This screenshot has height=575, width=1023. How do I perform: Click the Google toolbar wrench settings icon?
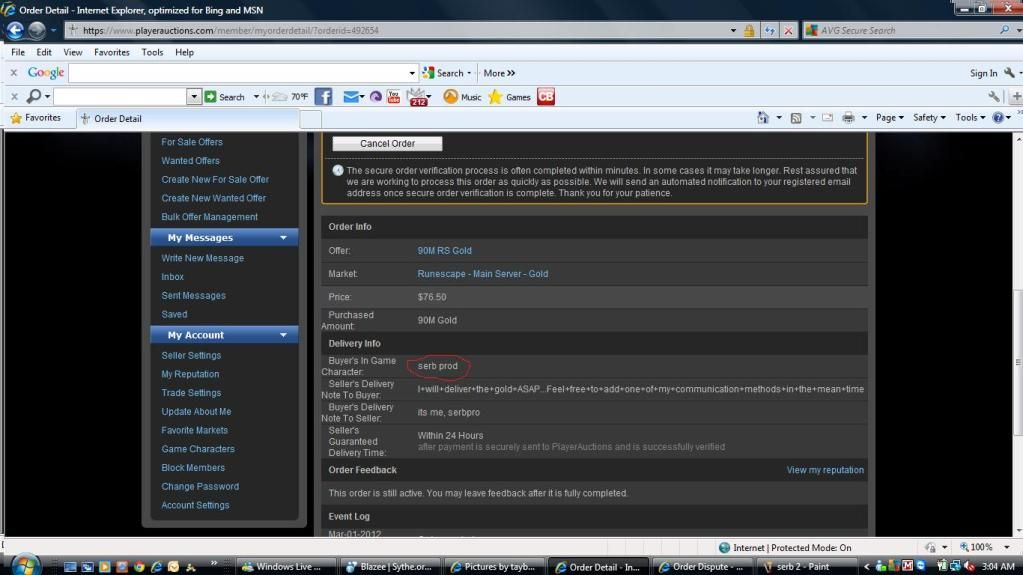[x=1009, y=73]
